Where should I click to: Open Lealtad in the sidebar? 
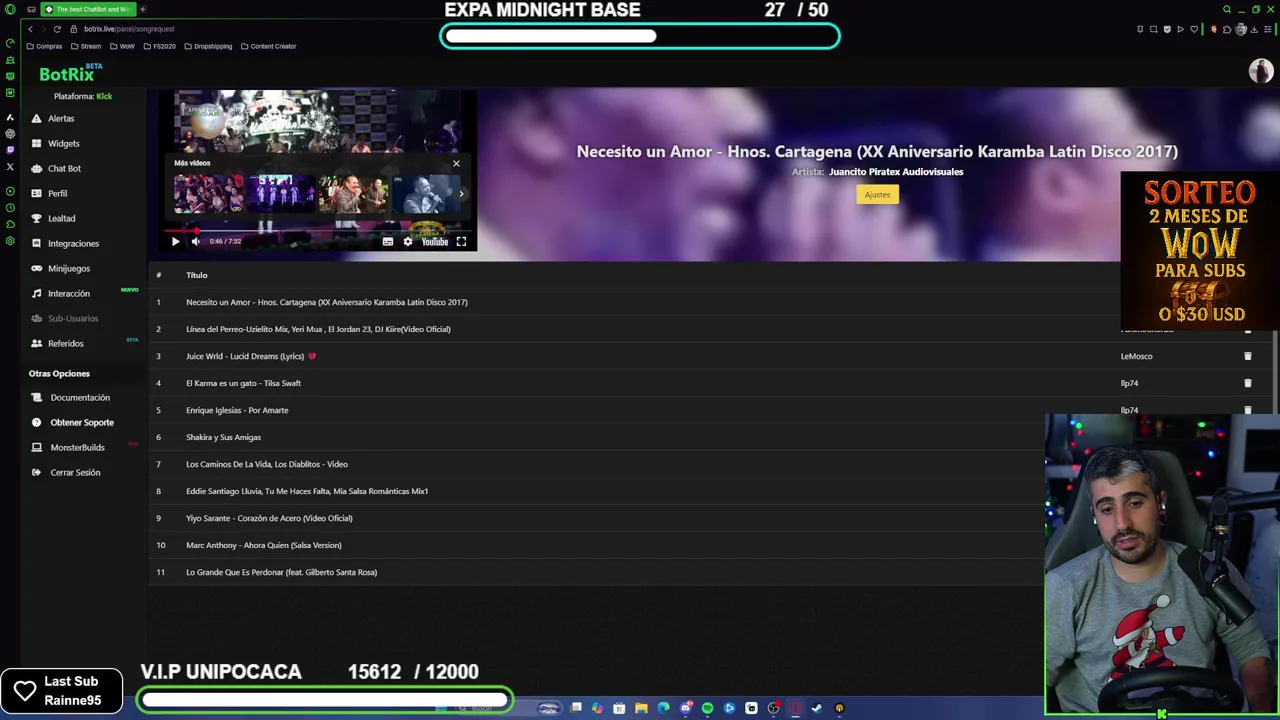[61, 218]
